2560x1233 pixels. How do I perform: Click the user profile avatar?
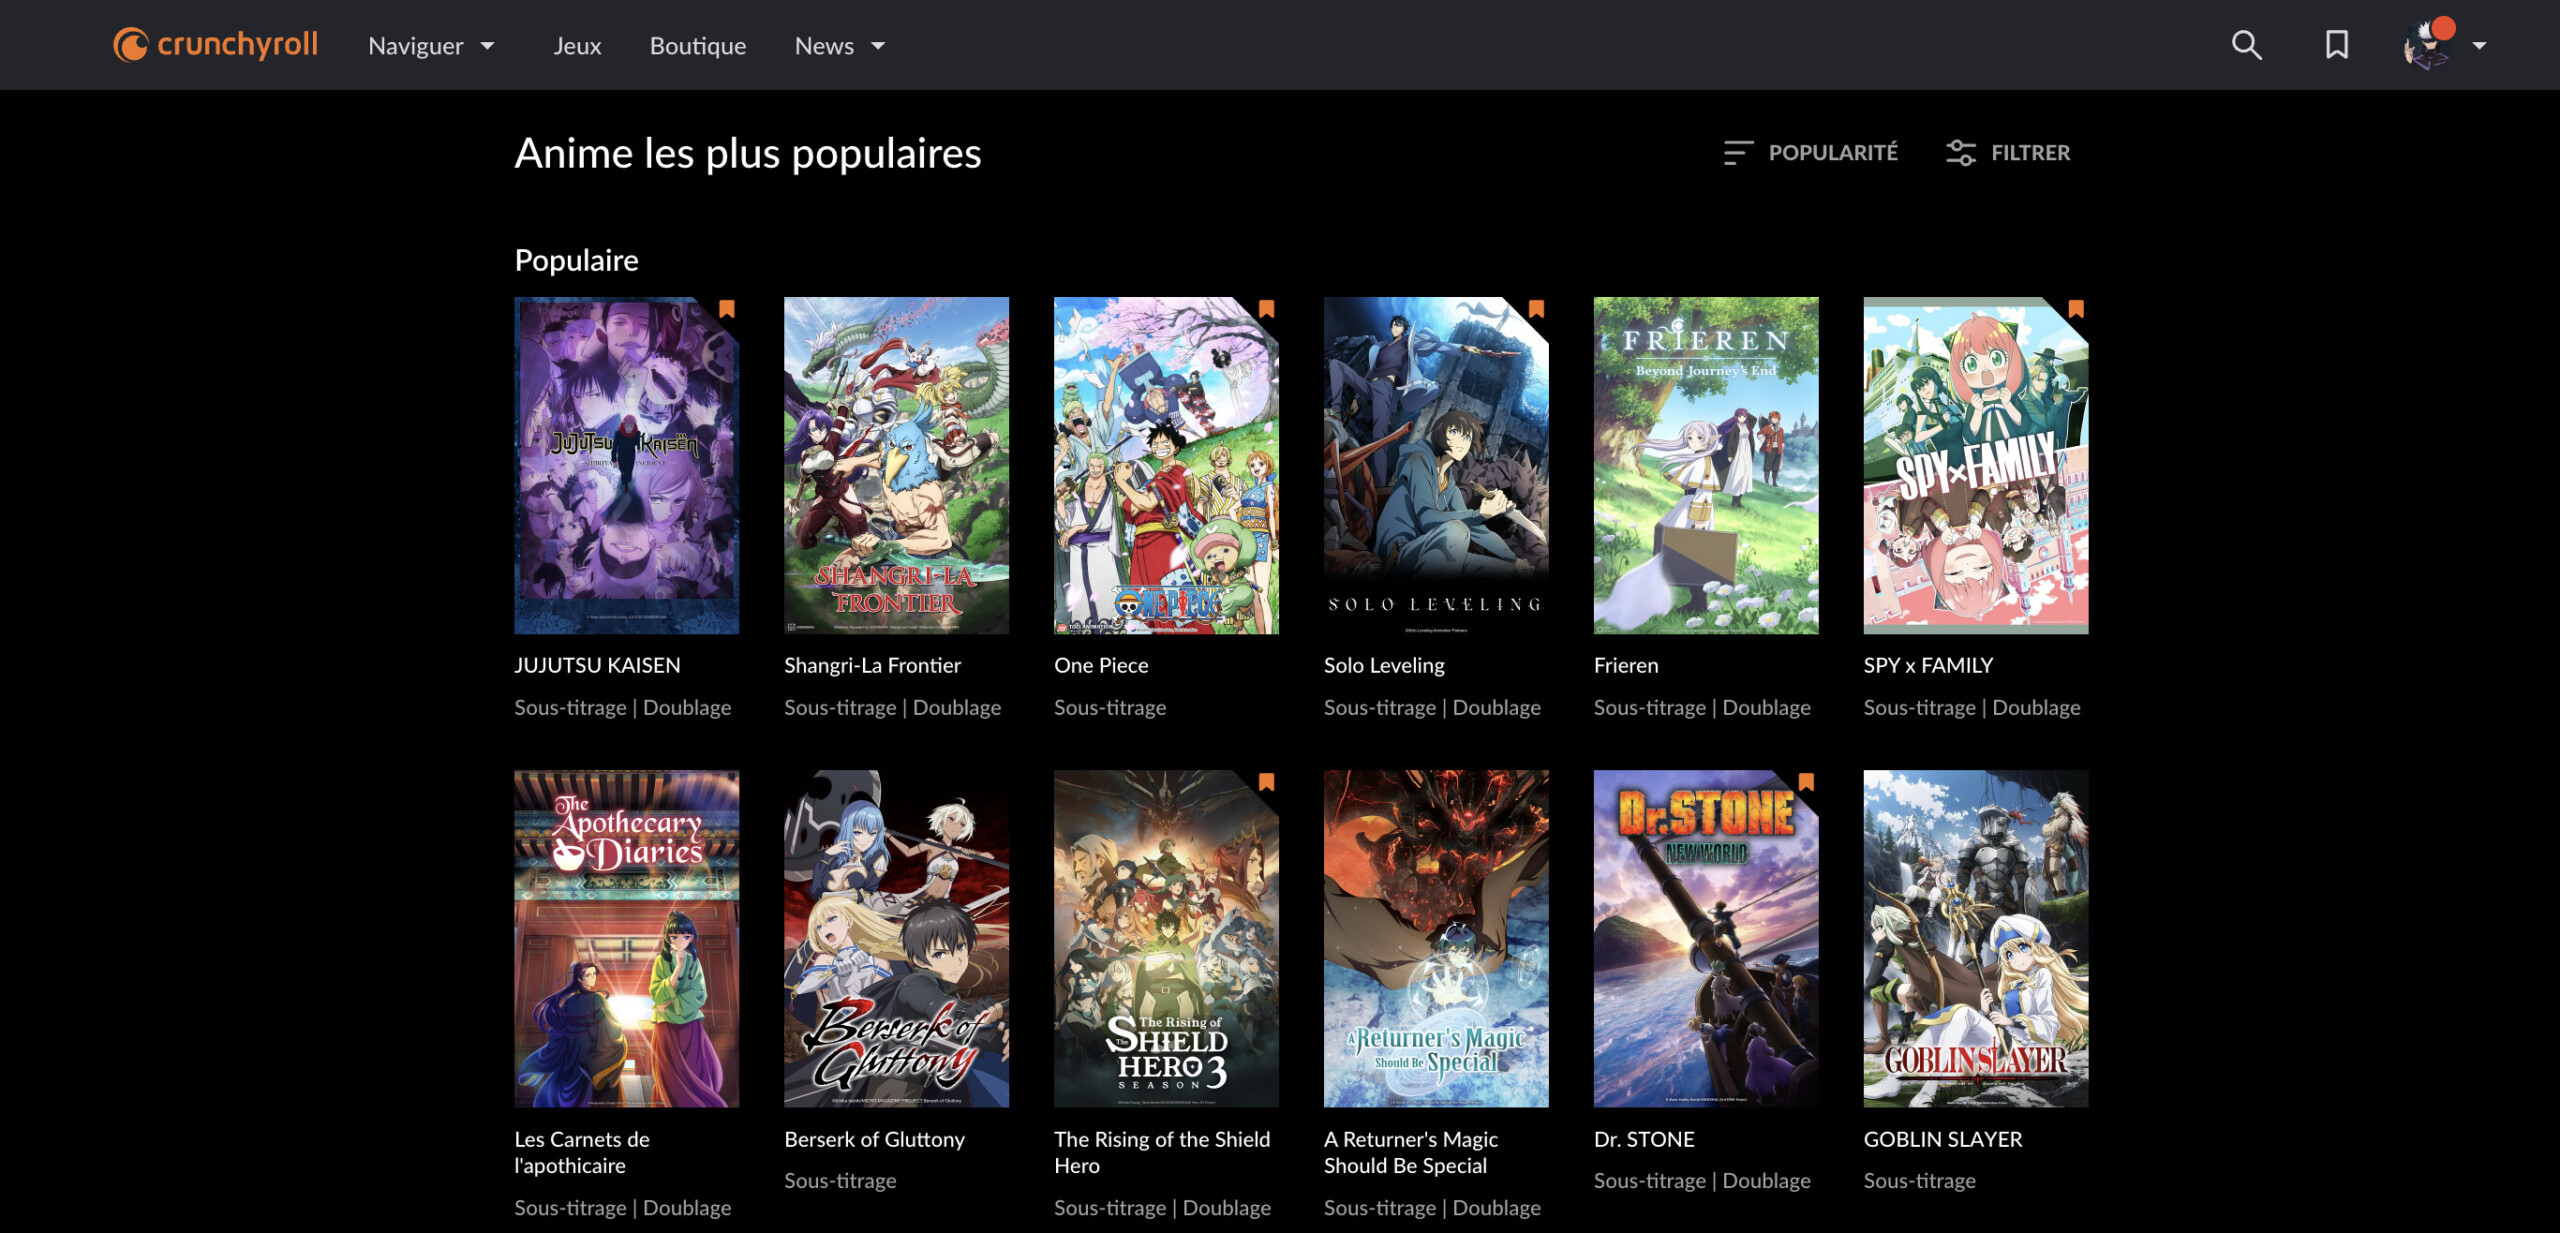2427,45
